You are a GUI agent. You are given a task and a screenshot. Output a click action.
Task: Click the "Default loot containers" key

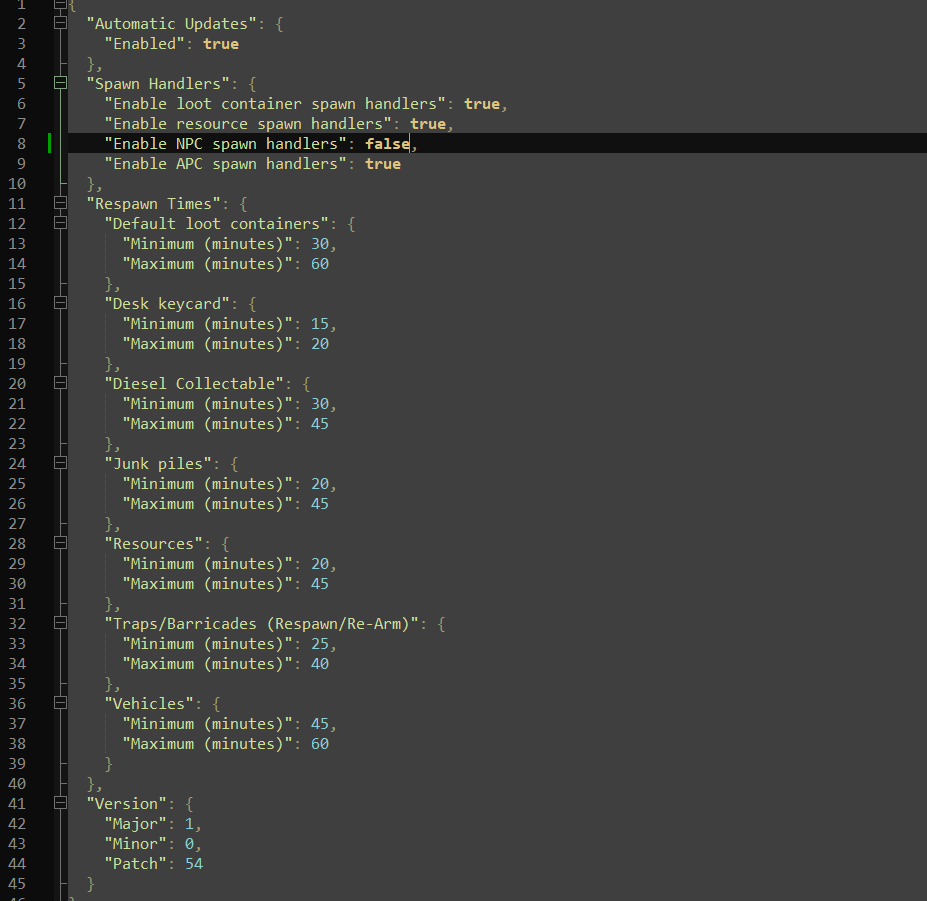coord(217,223)
